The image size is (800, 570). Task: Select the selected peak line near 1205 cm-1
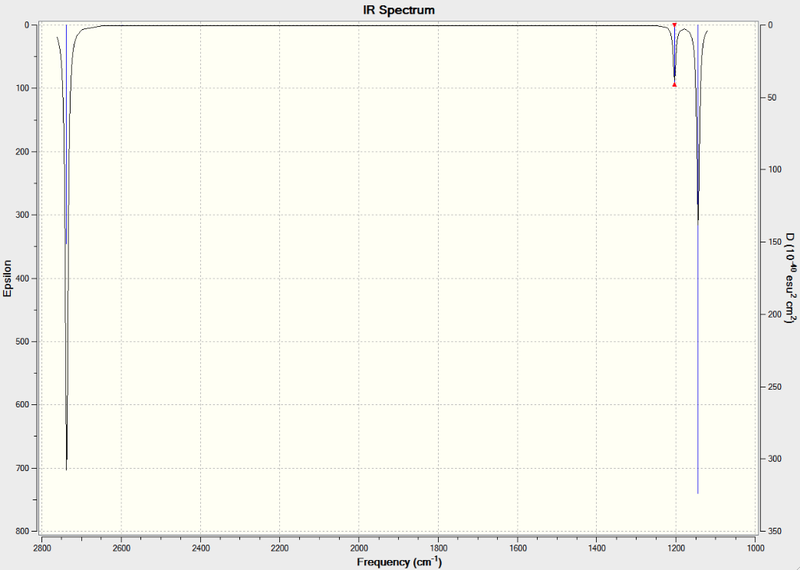pyautogui.click(x=674, y=55)
